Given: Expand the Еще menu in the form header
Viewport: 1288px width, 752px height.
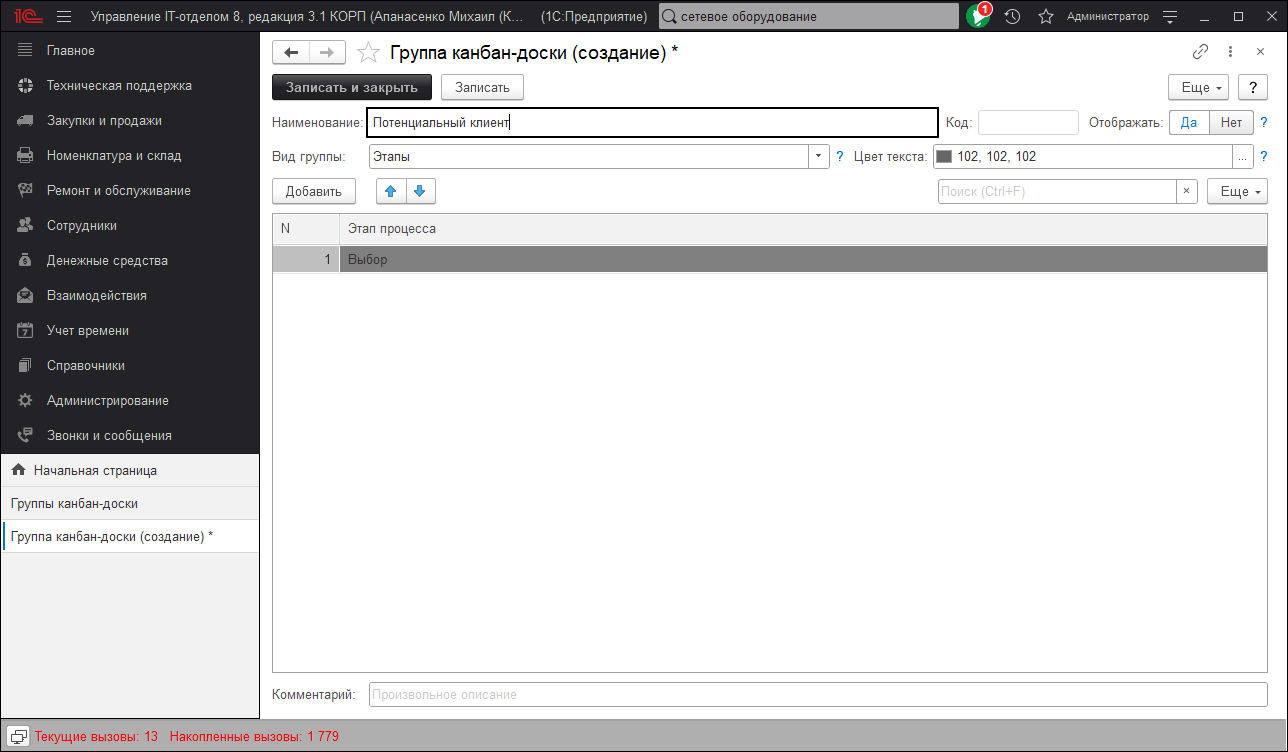Looking at the screenshot, I should 1197,87.
